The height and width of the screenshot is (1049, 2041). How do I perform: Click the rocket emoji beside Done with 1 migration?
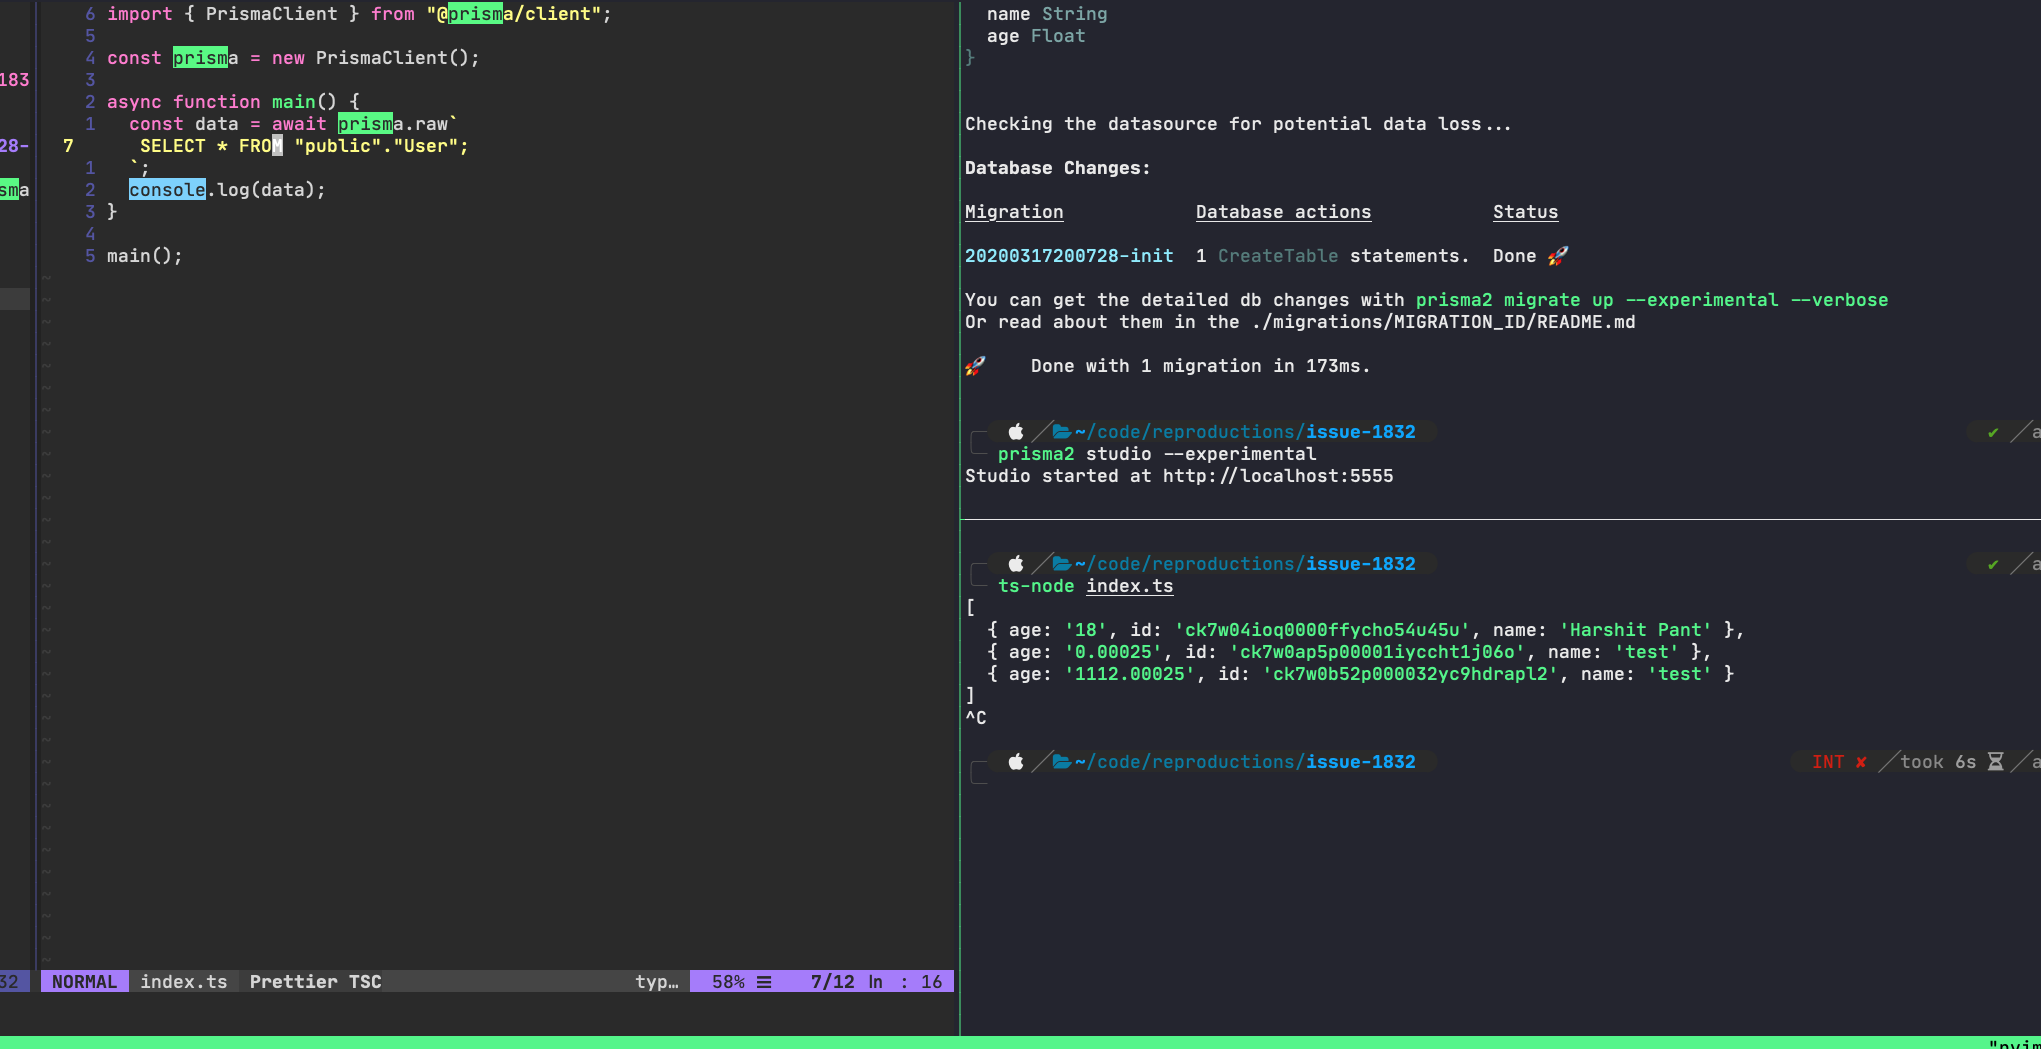[976, 365]
